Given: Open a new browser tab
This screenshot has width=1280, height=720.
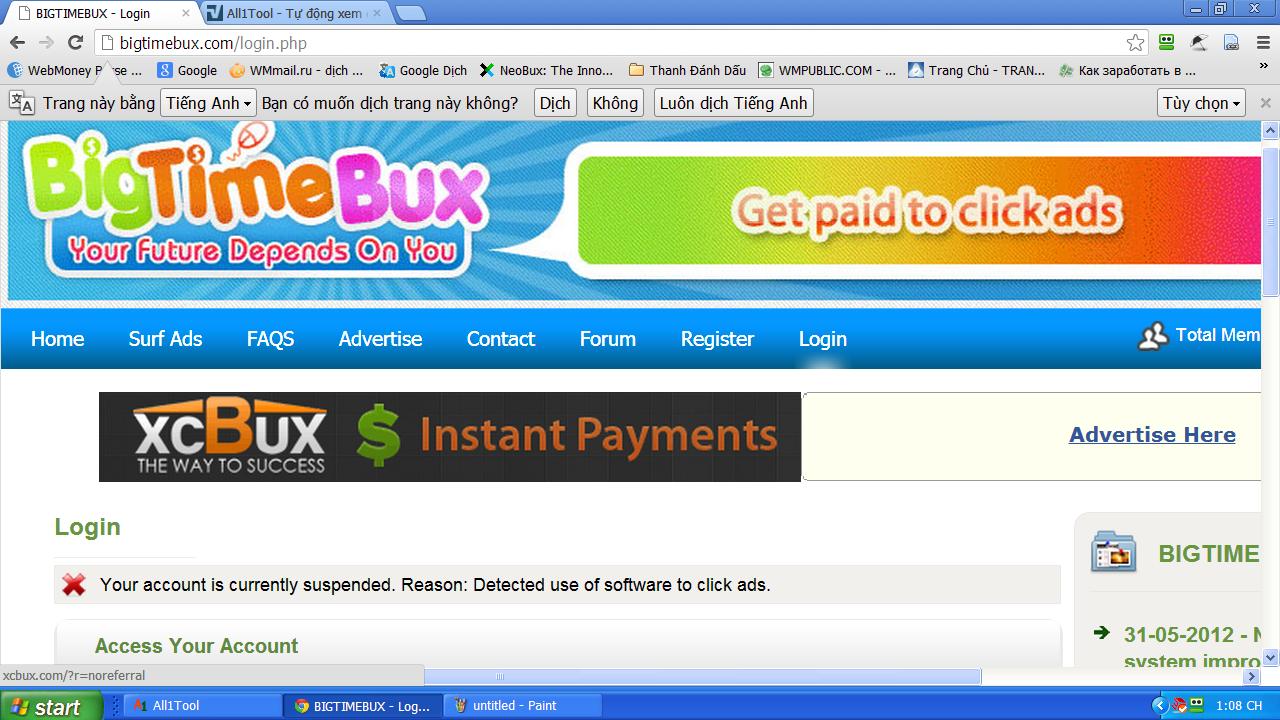Looking at the screenshot, I should [410, 13].
